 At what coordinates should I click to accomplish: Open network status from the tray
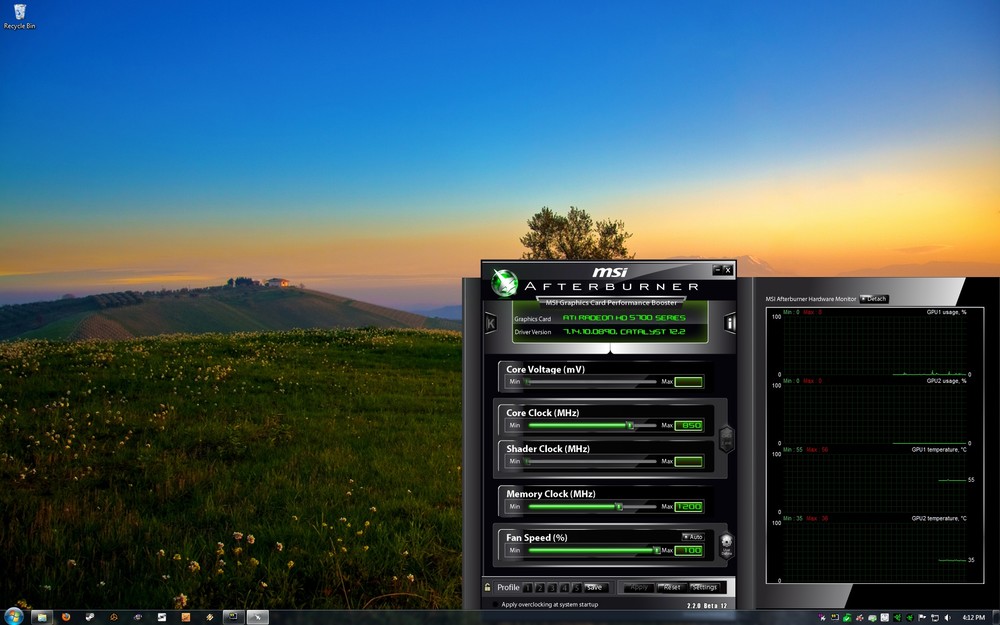point(935,617)
